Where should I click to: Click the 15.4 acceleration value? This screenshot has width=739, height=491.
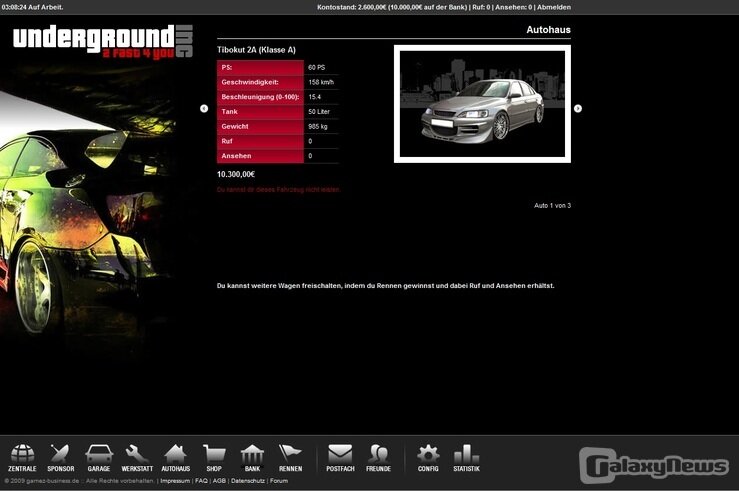pos(314,97)
